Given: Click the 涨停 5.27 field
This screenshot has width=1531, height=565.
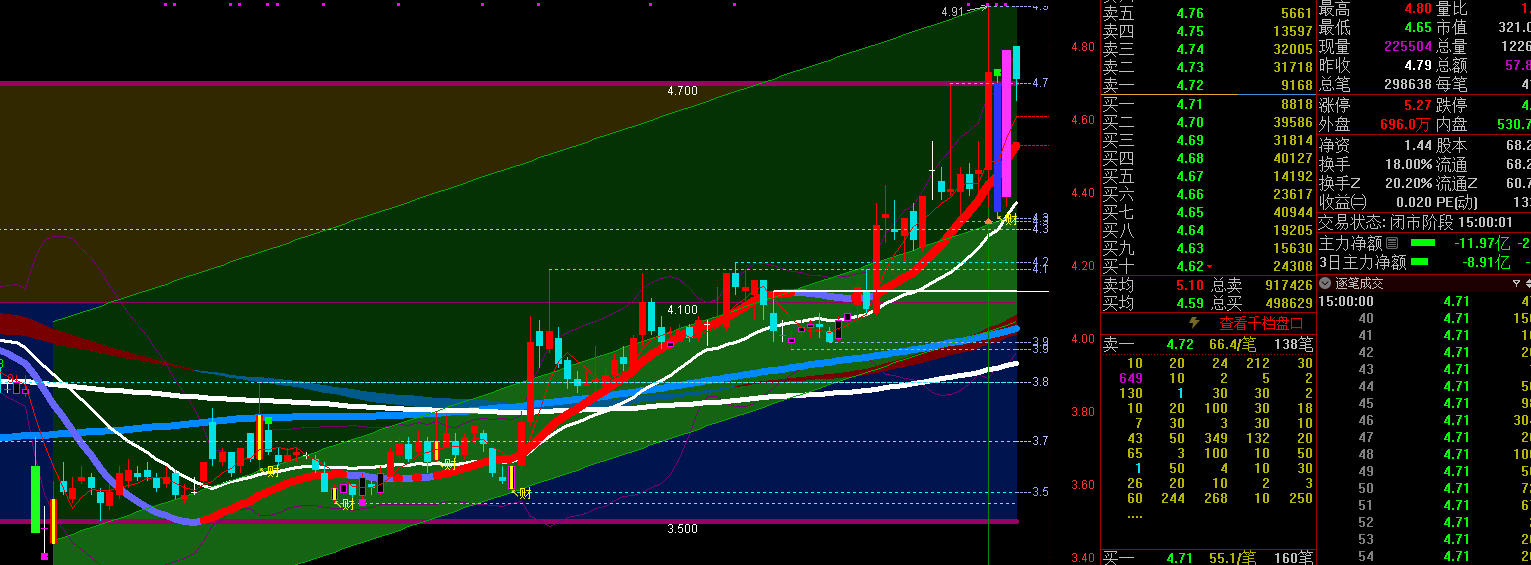Looking at the screenshot, I should click(1375, 105).
